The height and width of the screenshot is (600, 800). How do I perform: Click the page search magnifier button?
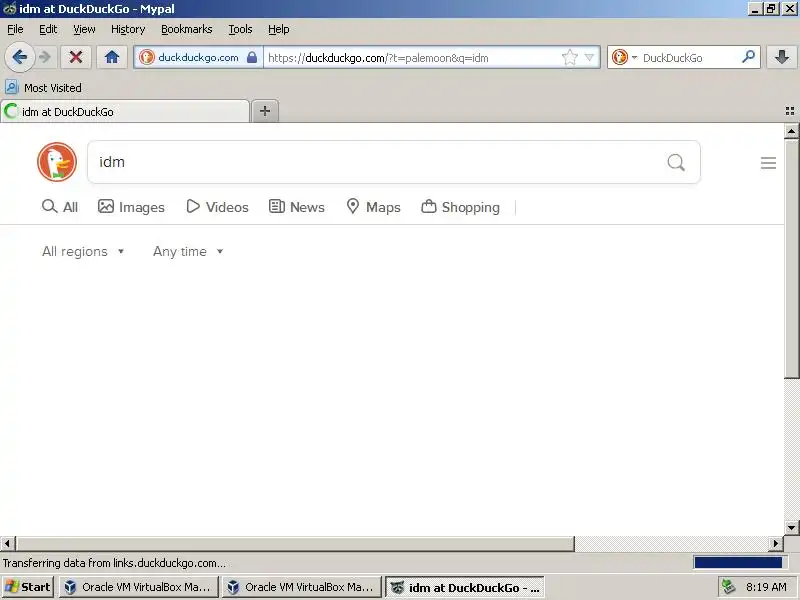point(676,162)
